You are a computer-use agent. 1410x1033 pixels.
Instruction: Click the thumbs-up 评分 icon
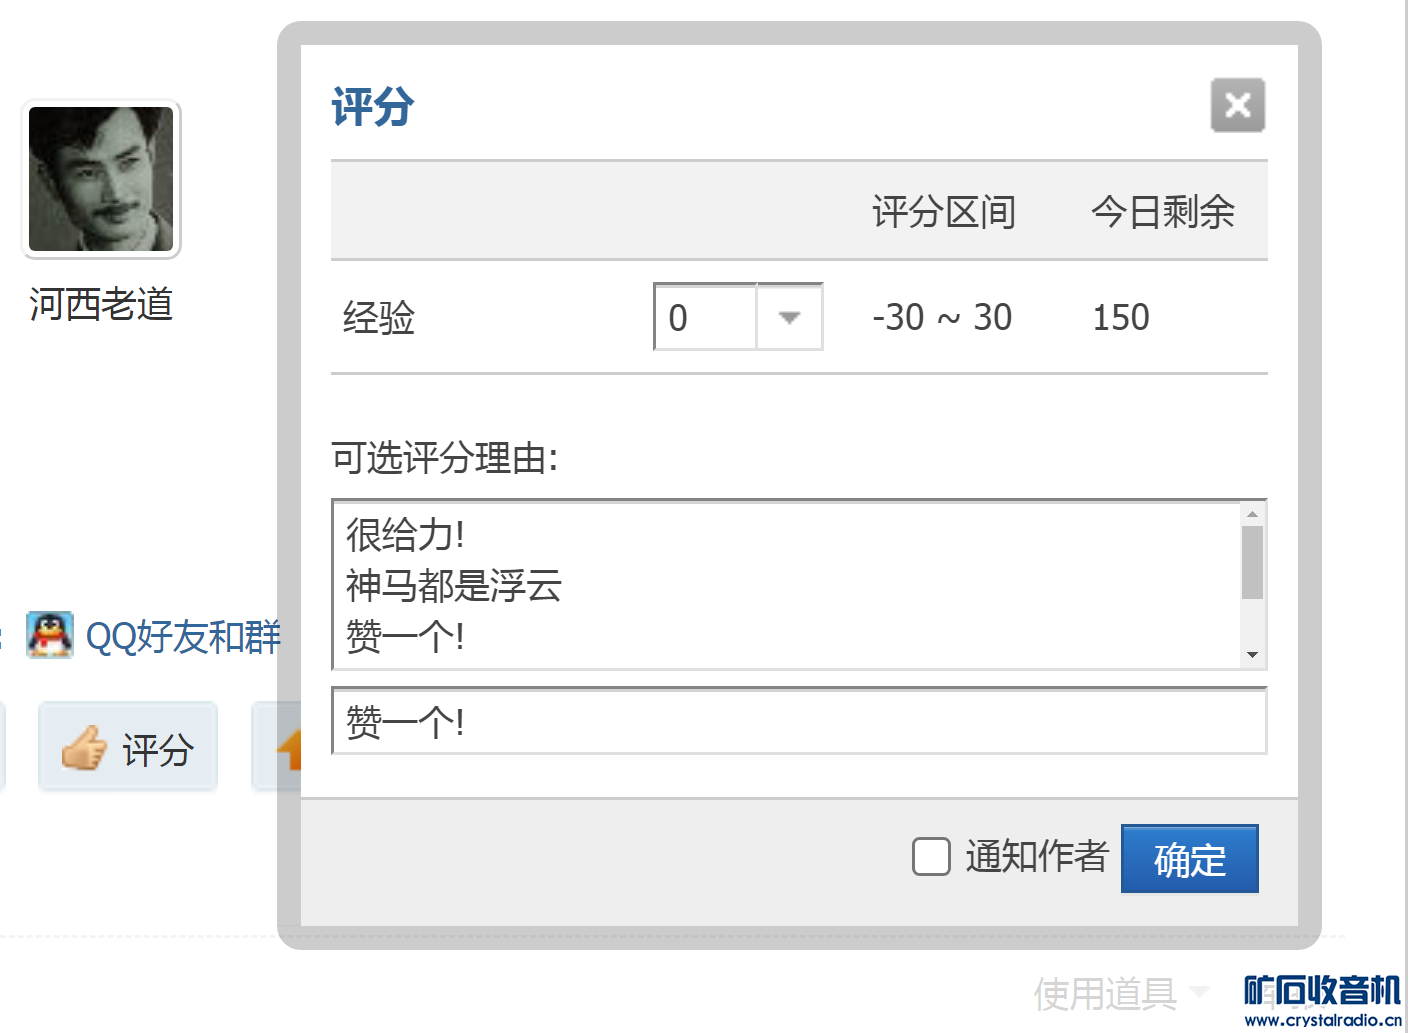click(x=84, y=748)
